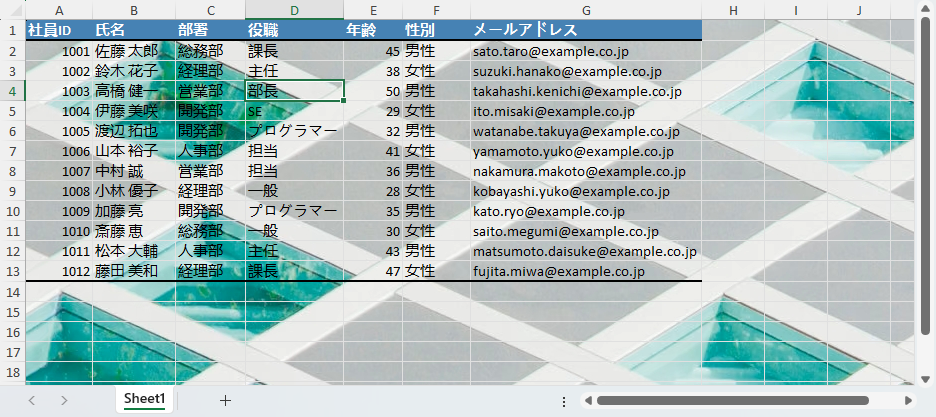This screenshot has width=936, height=417.
Task: Click the horizontal scrollbar thumb
Action: 732,400
